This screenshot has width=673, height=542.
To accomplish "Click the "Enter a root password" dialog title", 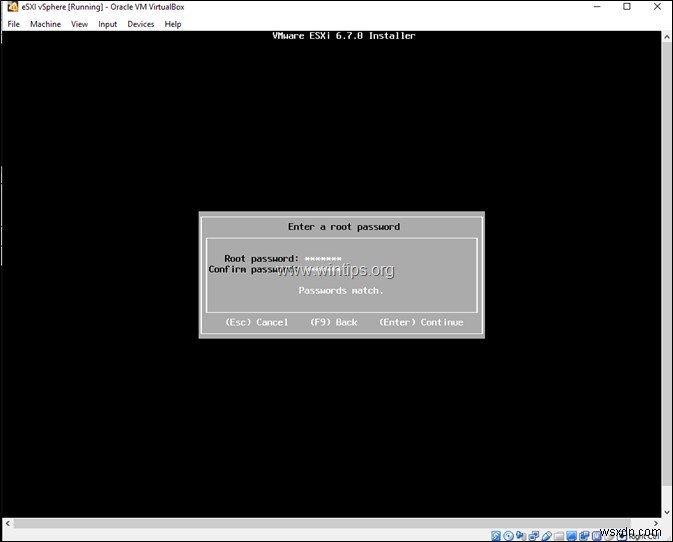I will point(344,227).
